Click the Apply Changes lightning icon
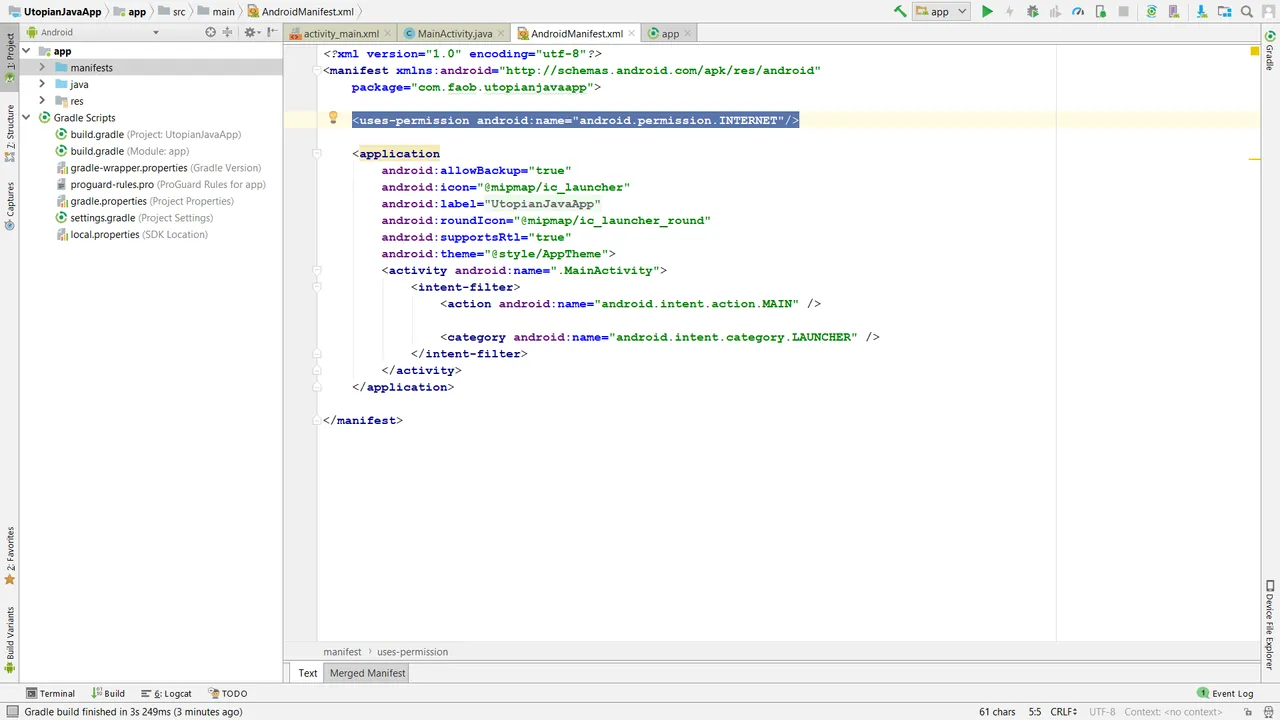The width and height of the screenshot is (1280, 720). [x=1009, y=12]
